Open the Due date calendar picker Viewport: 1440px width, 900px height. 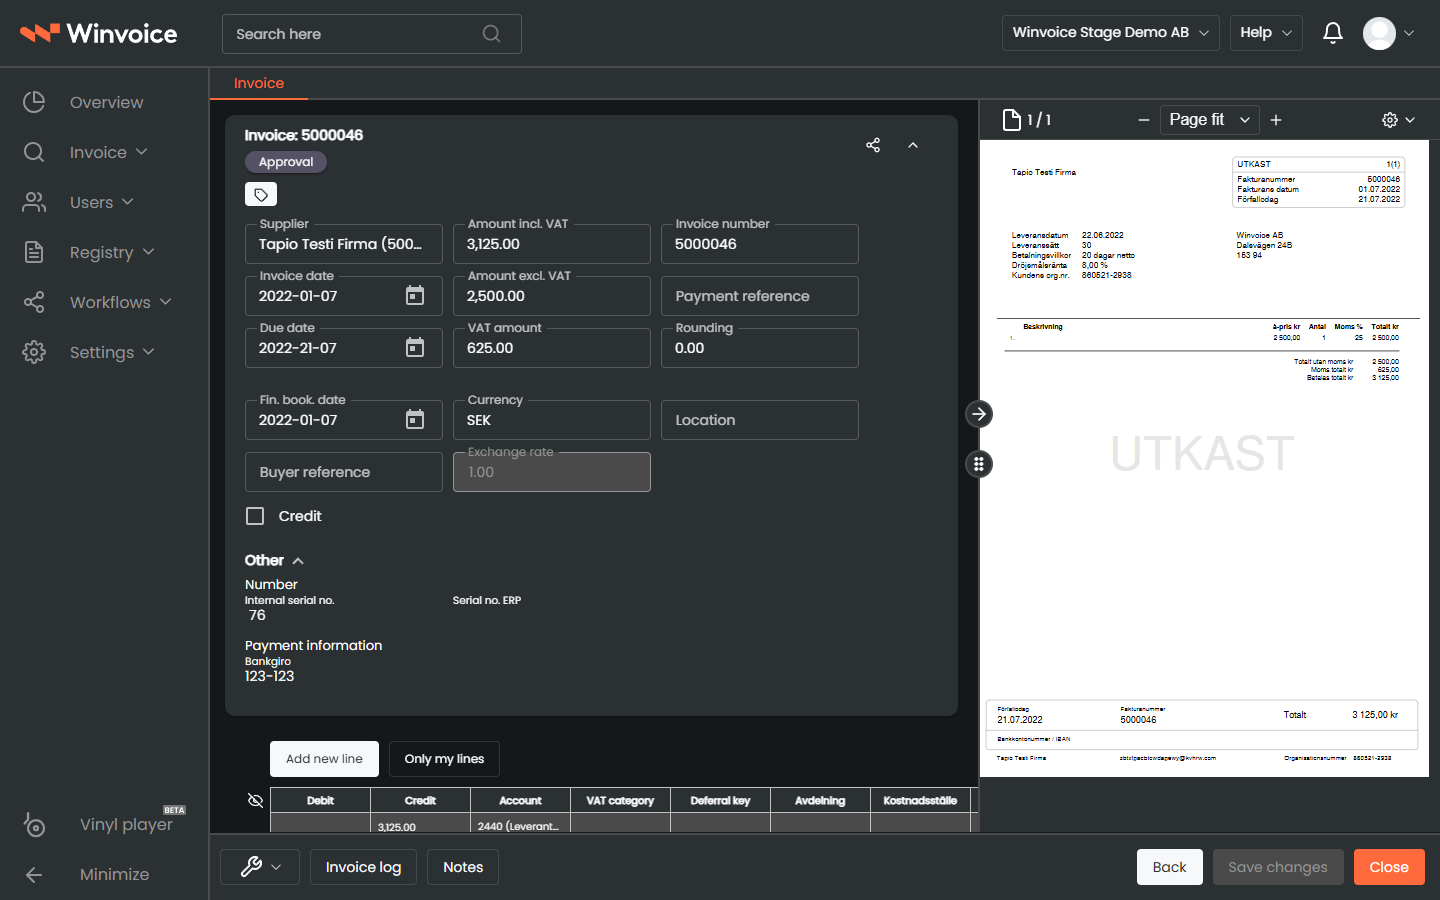click(415, 348)
